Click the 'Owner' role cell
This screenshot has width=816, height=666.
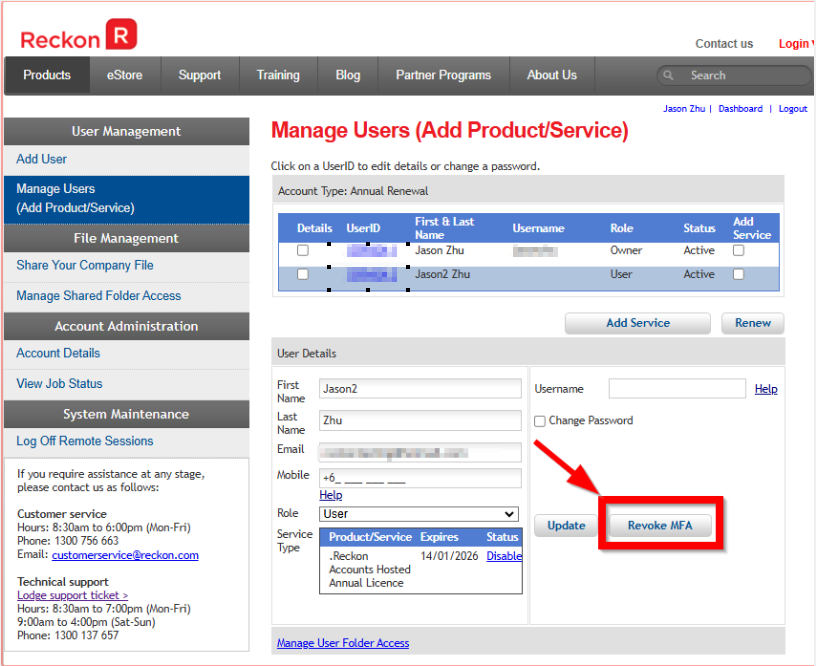click(x=626, y=251)
